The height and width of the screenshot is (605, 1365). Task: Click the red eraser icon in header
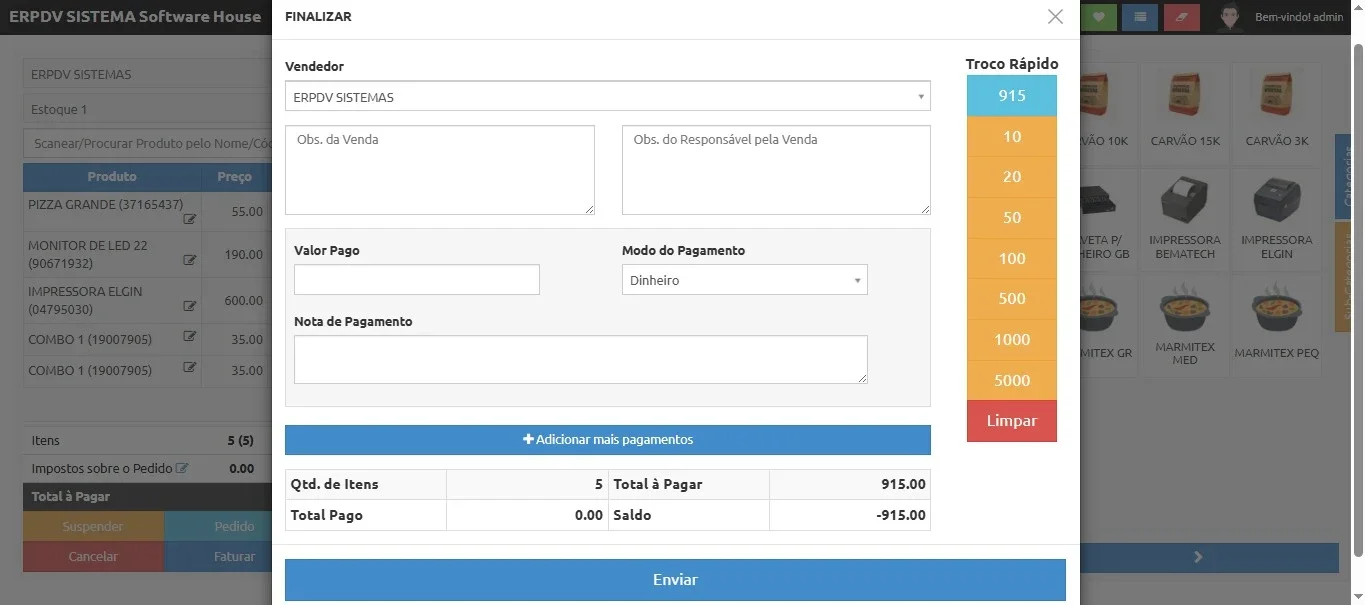point(1182,17)
